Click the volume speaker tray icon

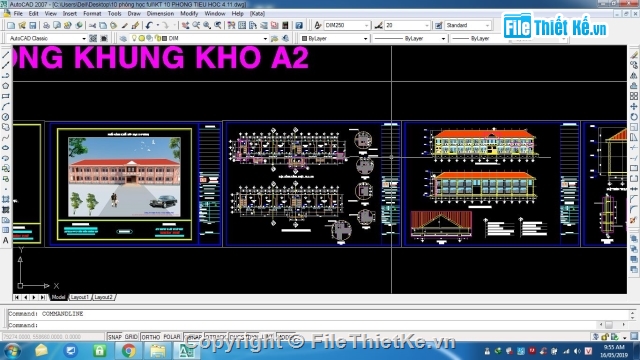point(577,351)
